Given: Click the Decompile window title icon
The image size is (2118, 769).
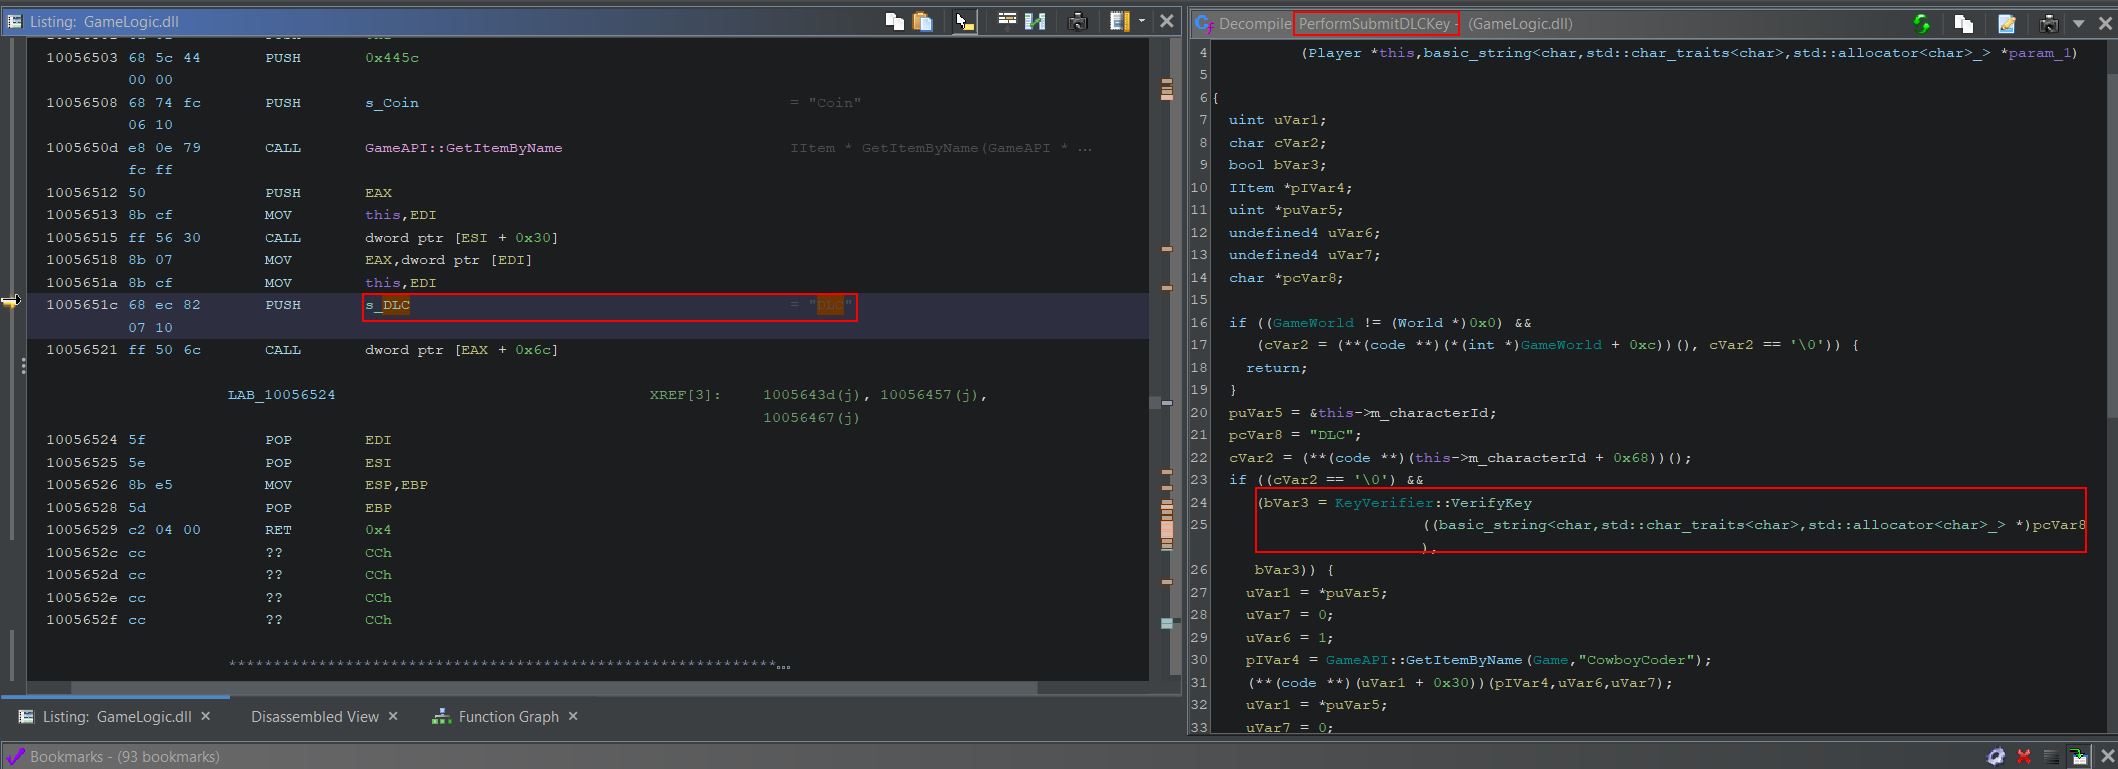Looking at the screenshot, I should [1204, 24].
